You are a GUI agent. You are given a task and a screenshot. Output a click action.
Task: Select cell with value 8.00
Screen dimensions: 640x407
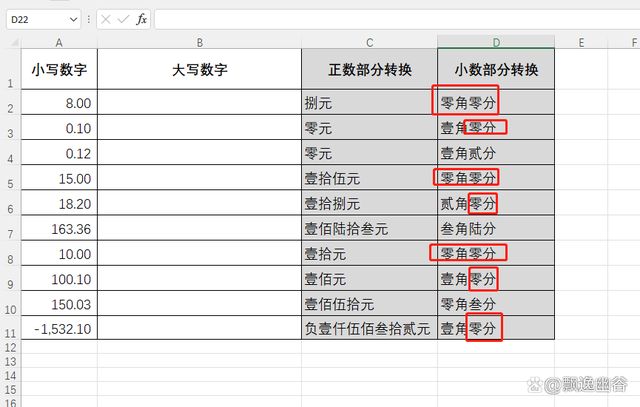point(59,102)
